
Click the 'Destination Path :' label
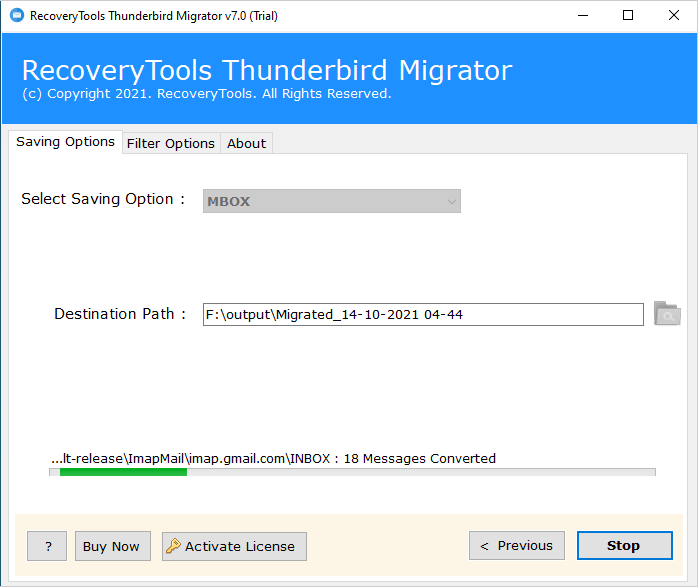120,314
